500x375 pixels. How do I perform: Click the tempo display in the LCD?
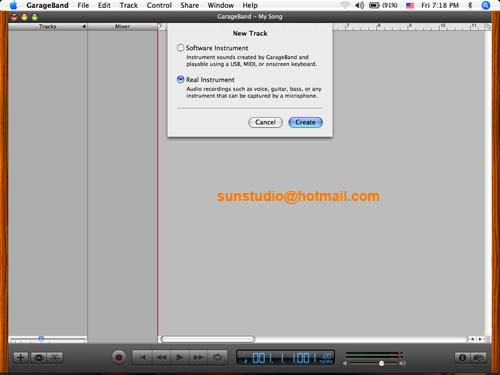[x=326, y=358]
